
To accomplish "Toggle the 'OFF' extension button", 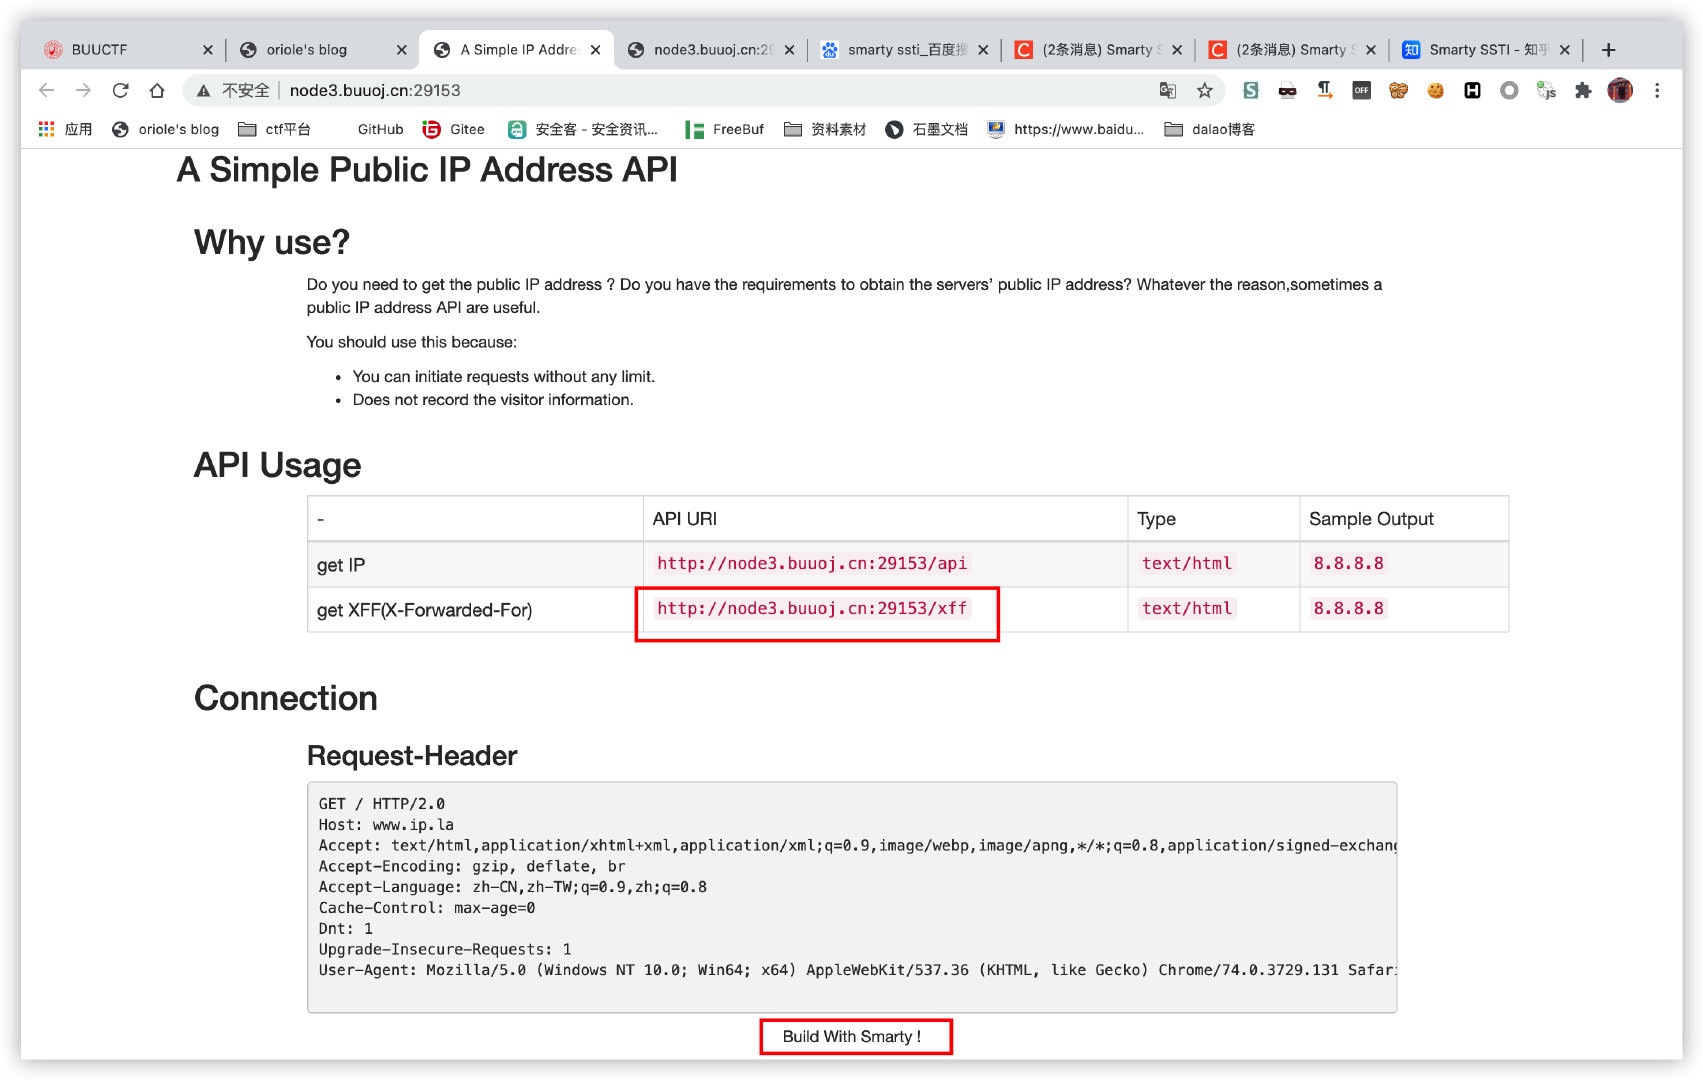I will pos(1361,91).
